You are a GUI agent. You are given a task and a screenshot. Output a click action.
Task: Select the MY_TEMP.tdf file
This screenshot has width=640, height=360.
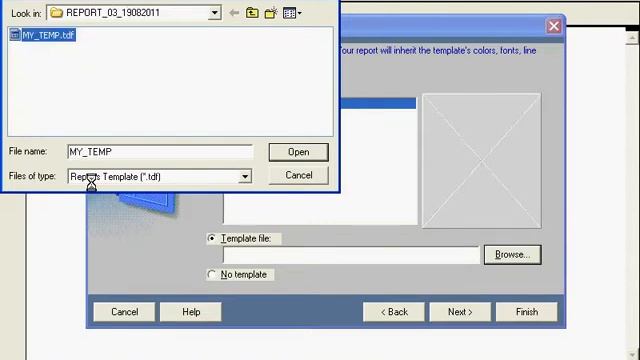[x=42, y=35]
